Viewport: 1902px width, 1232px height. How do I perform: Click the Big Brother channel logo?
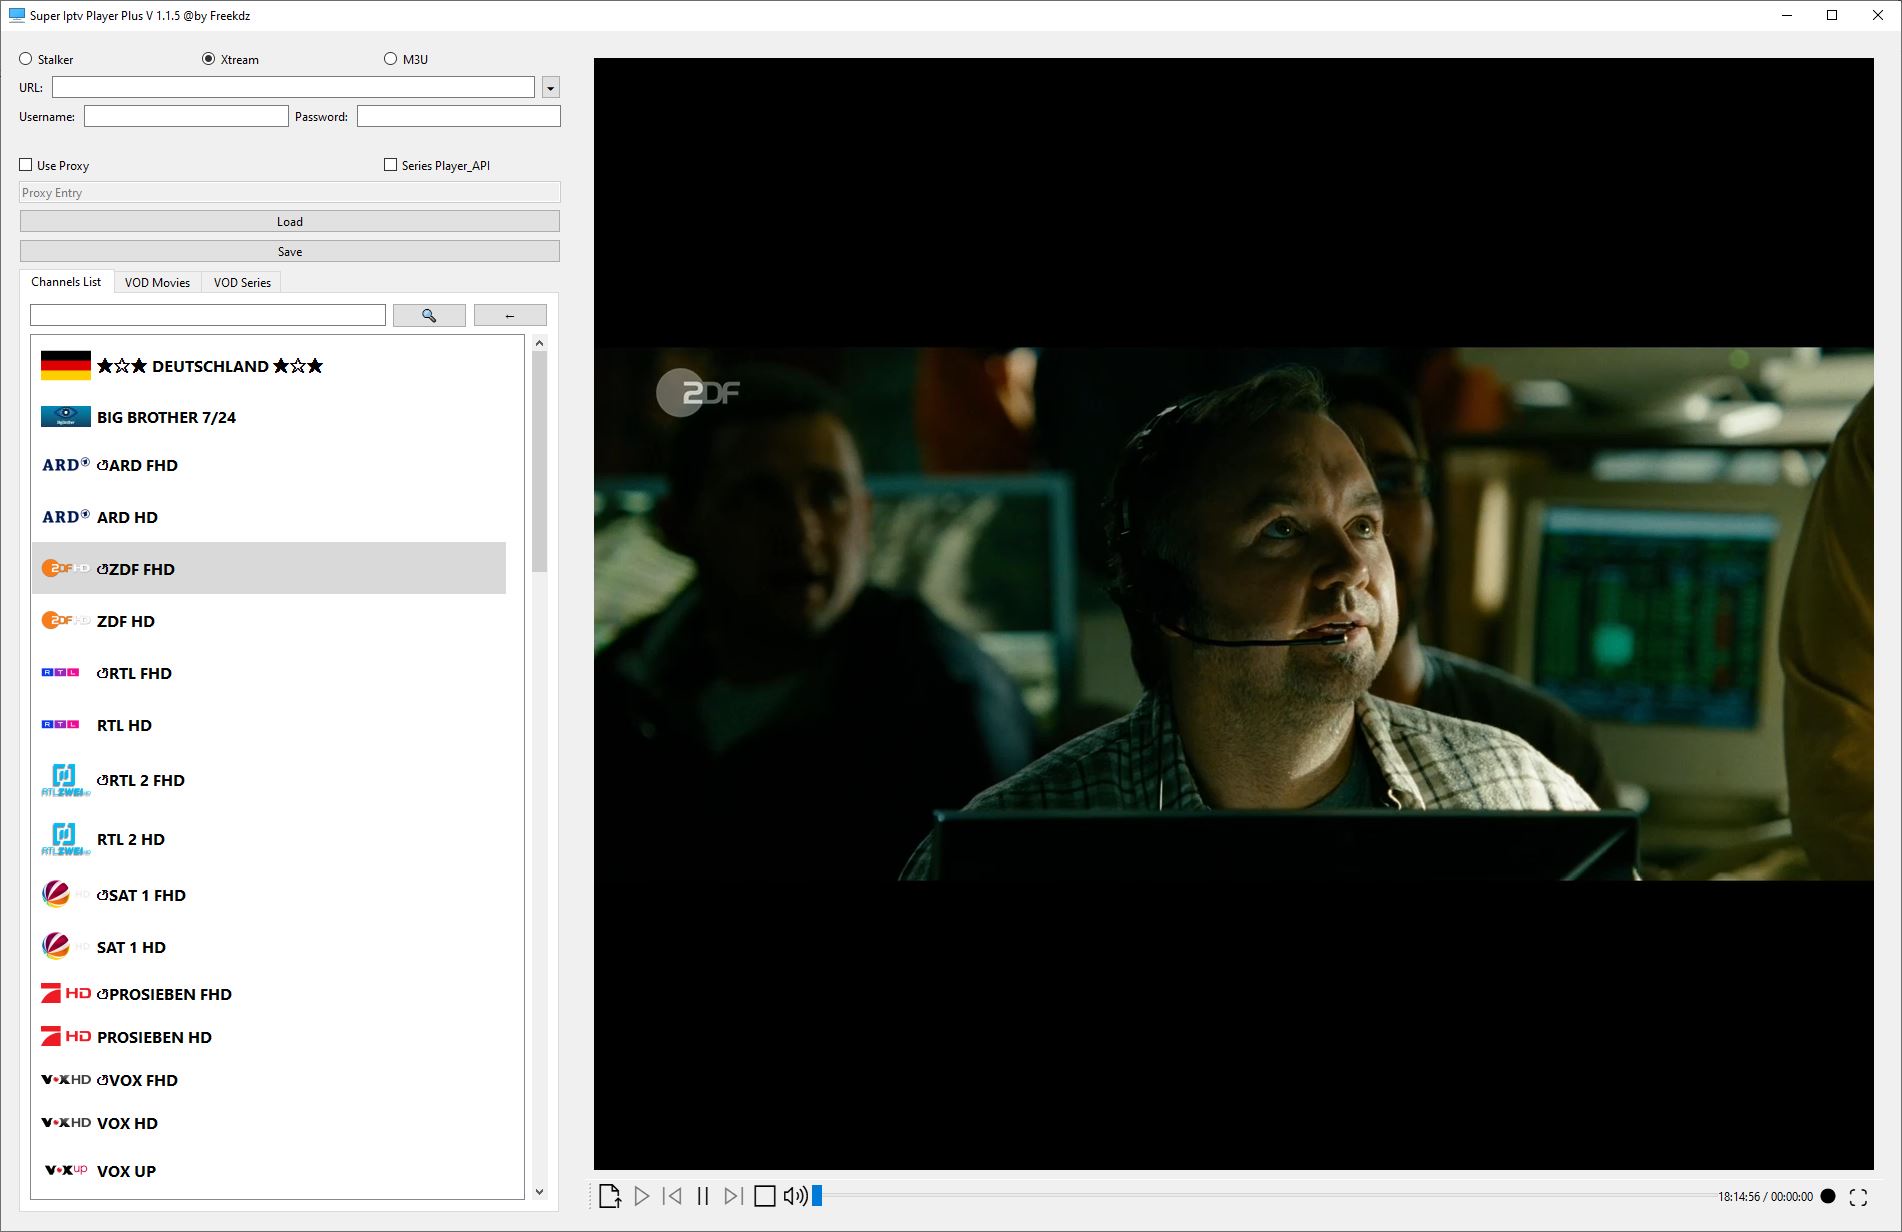click(66, 417)
